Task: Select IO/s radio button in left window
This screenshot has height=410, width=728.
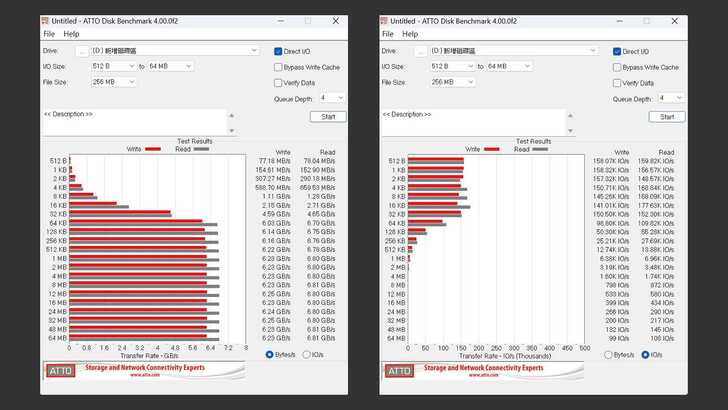Action: tap(306, 355)
